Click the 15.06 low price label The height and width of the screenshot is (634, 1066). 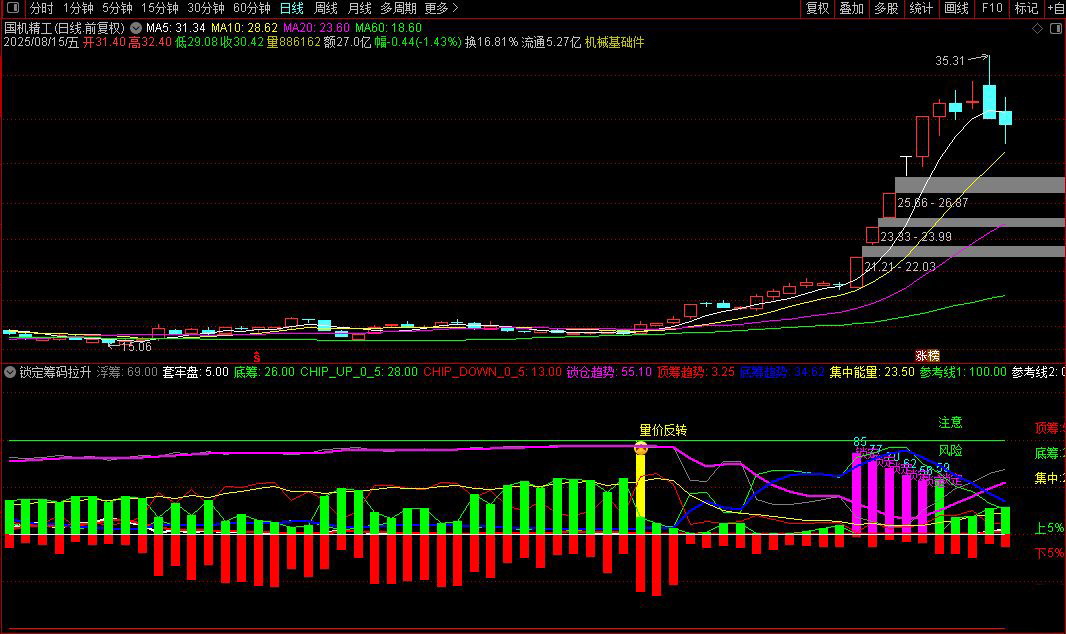click(x=136, y=347)
